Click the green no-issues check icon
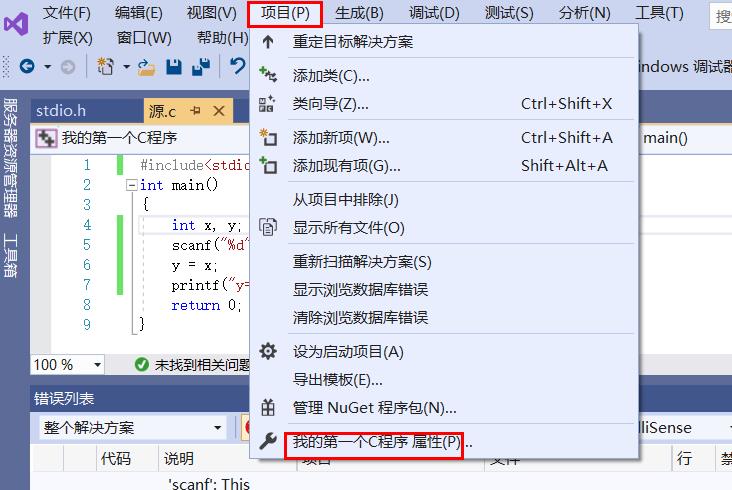This screenshot has height=490, width=732. tap(141, 364)
